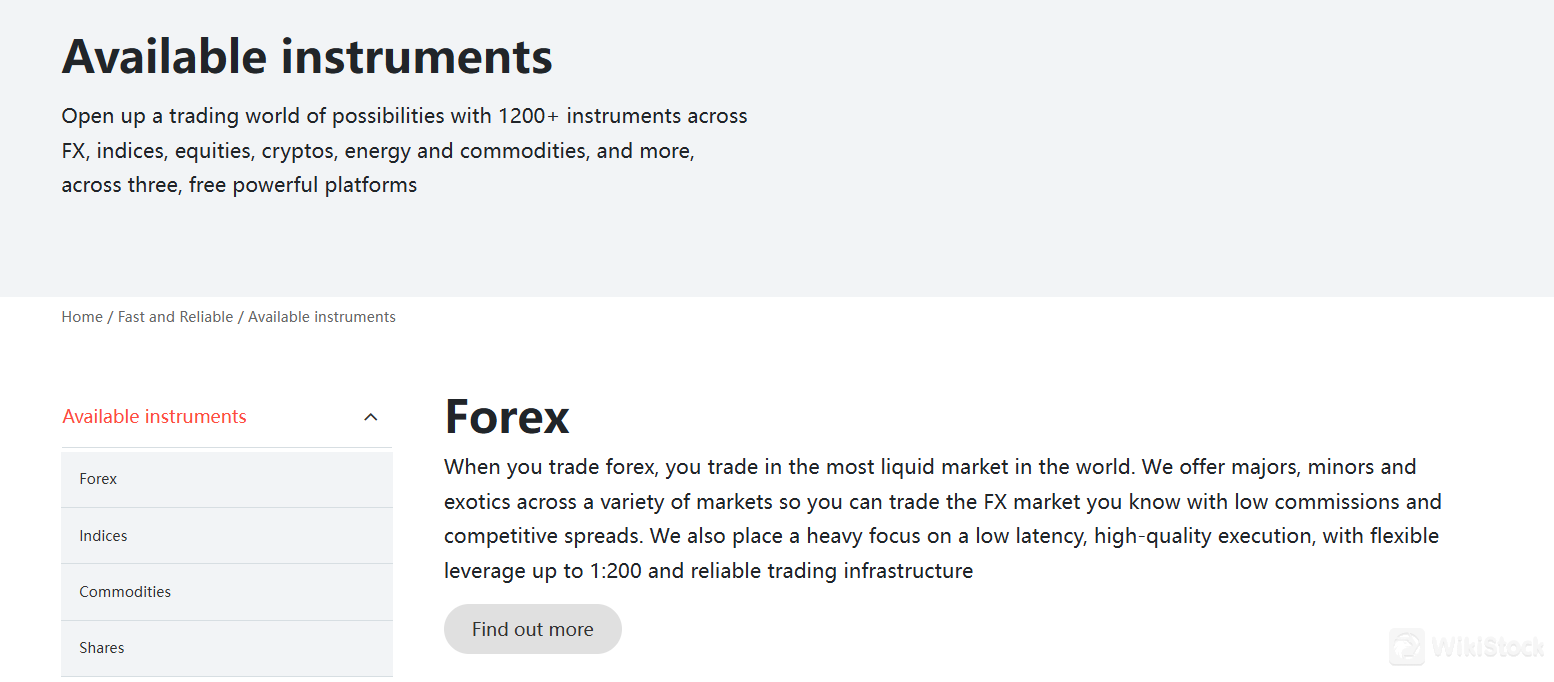The width and height of the screenshot is (1554, 682).
Task: Go to Shares in the sidebar
Action: tap(102, 648)
